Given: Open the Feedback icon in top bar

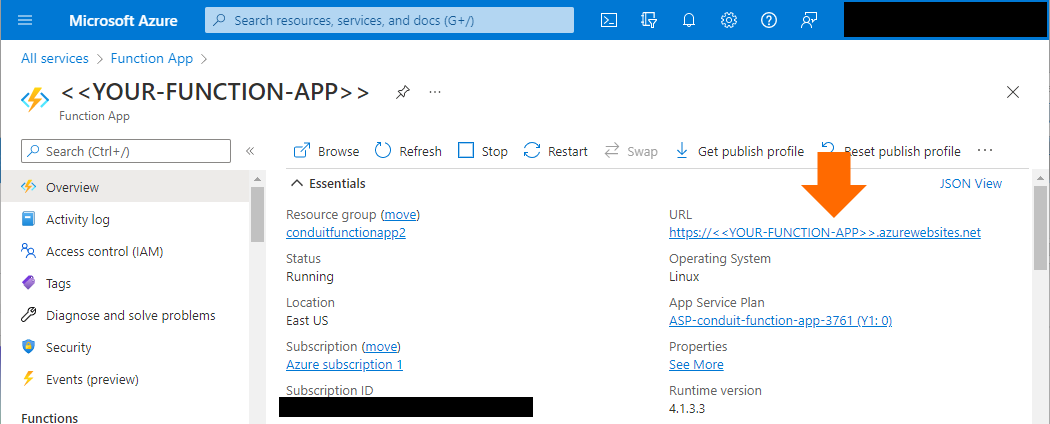Looking at the screenshot, I should (x=809, y=20).
